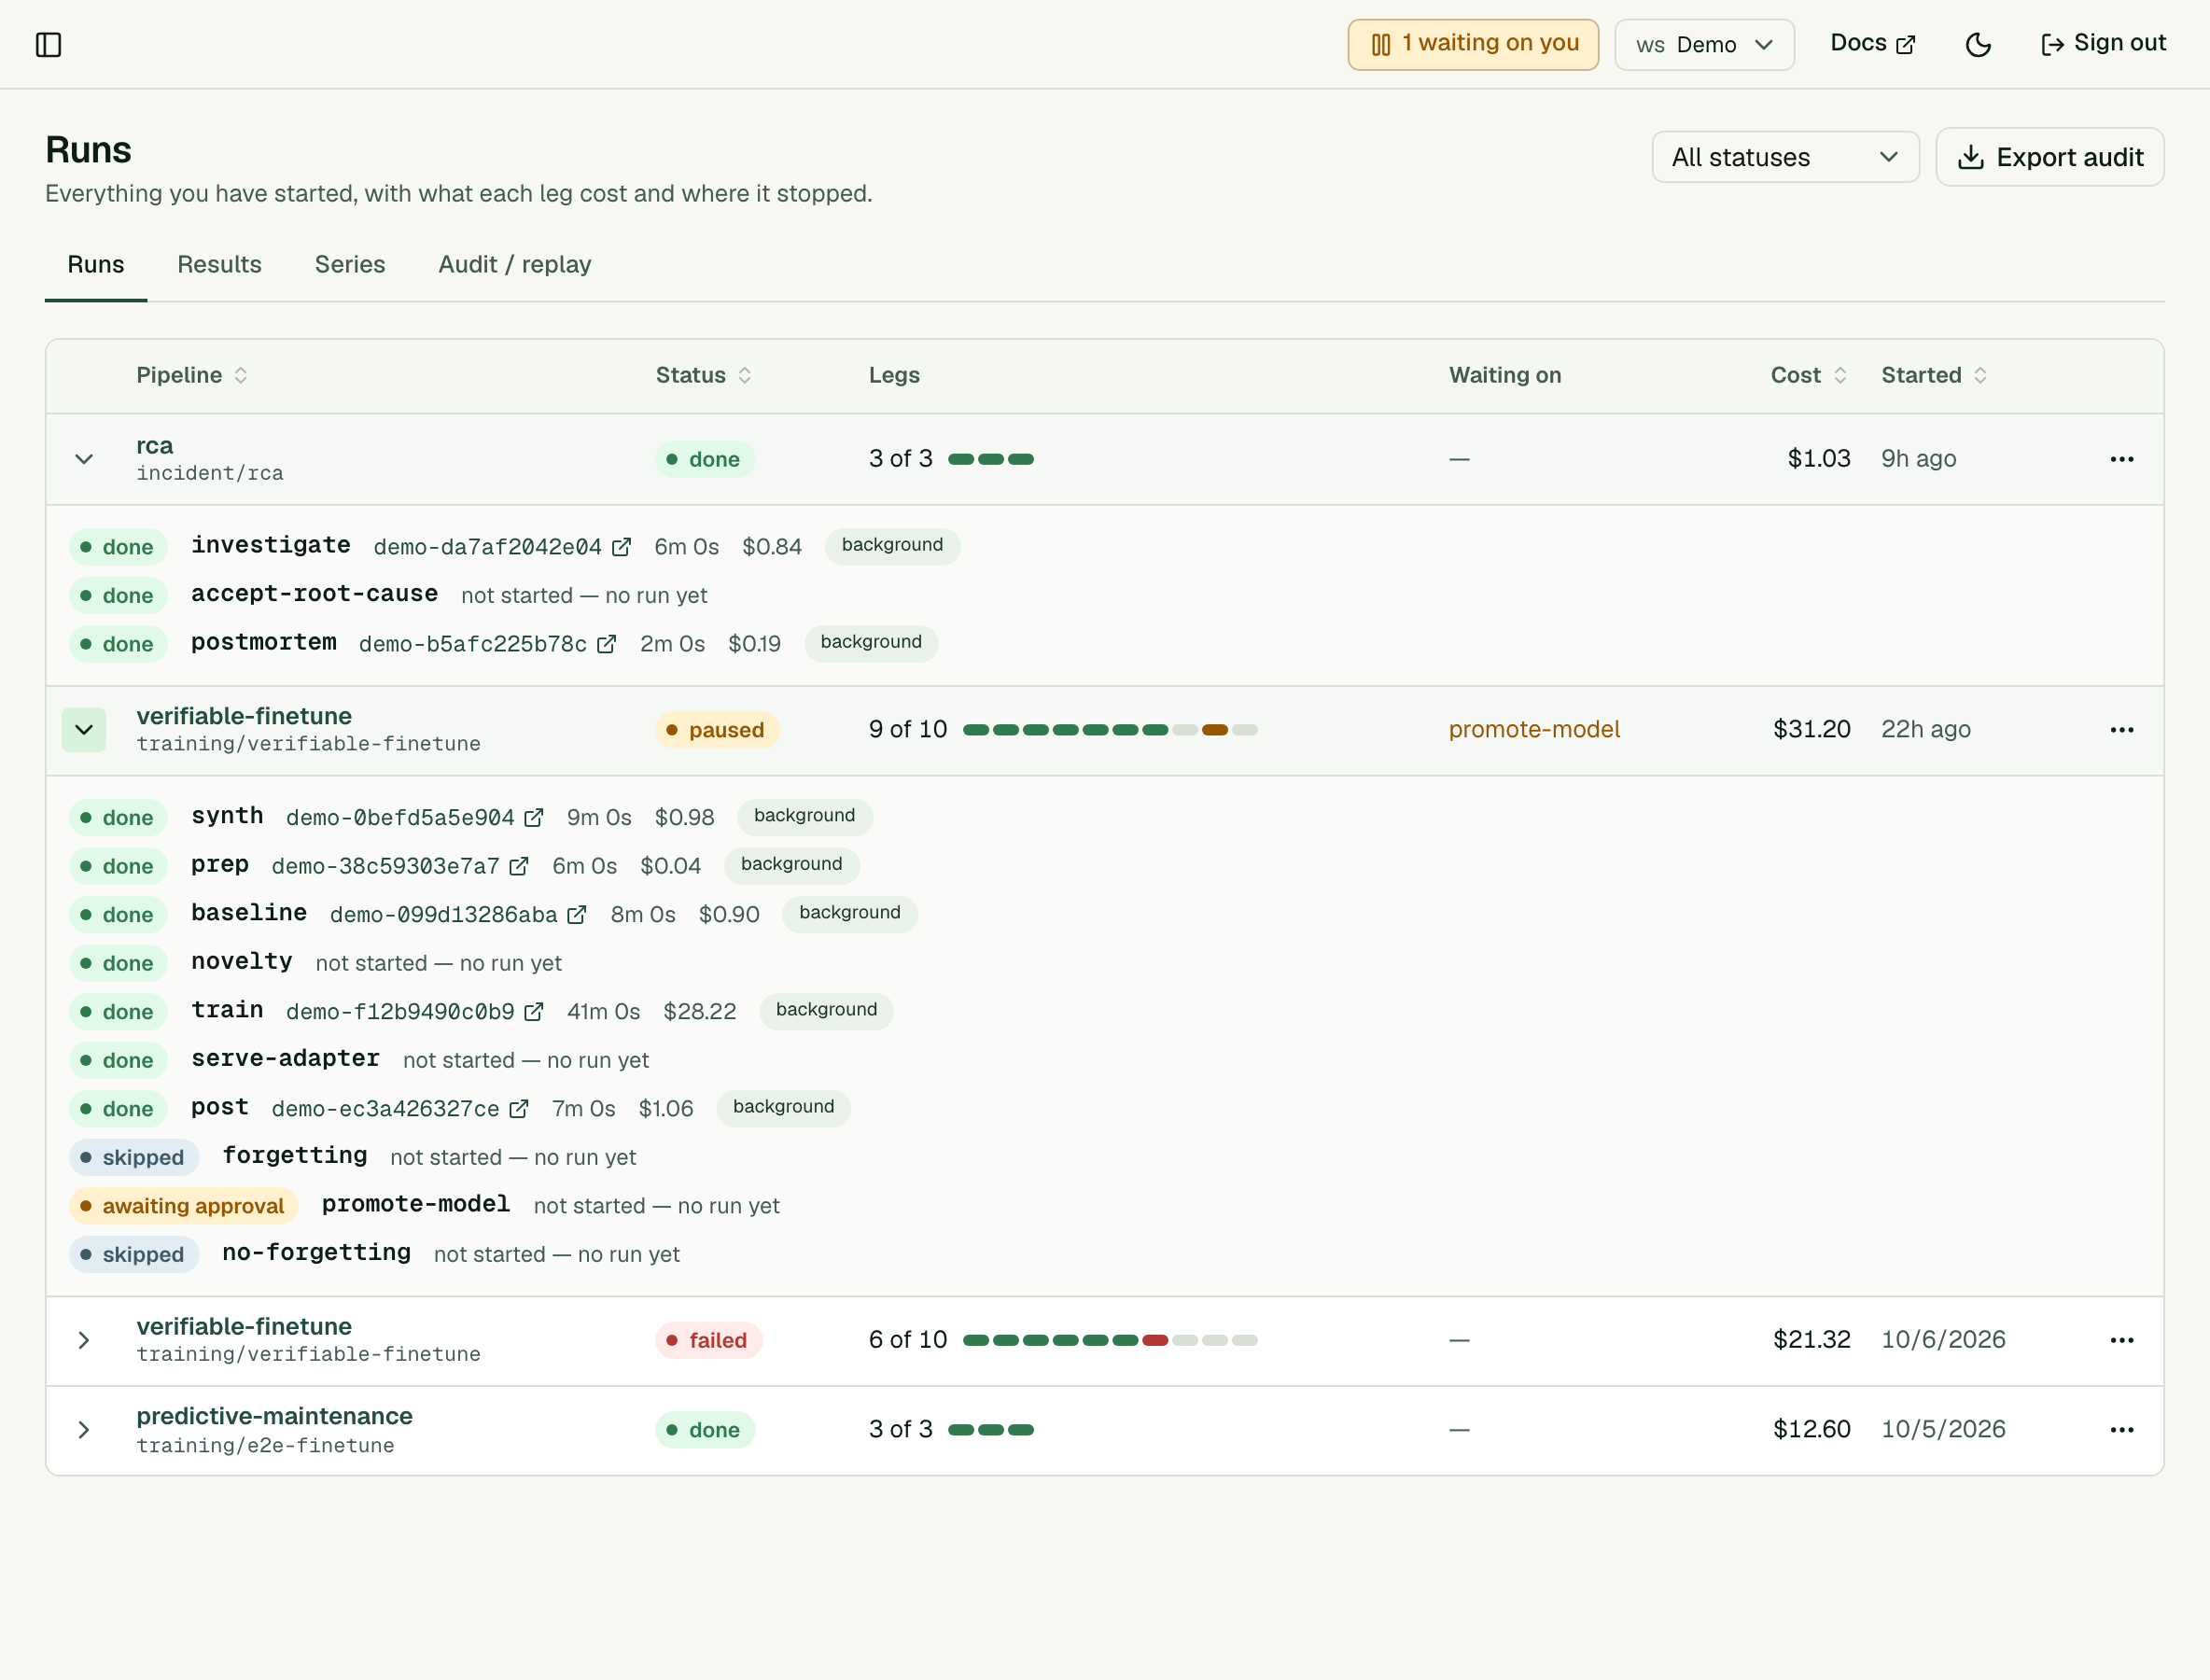Screen dimensions: 2210x1680
Task: Click the 1 waiting on you button
Action: [1473, 45]
